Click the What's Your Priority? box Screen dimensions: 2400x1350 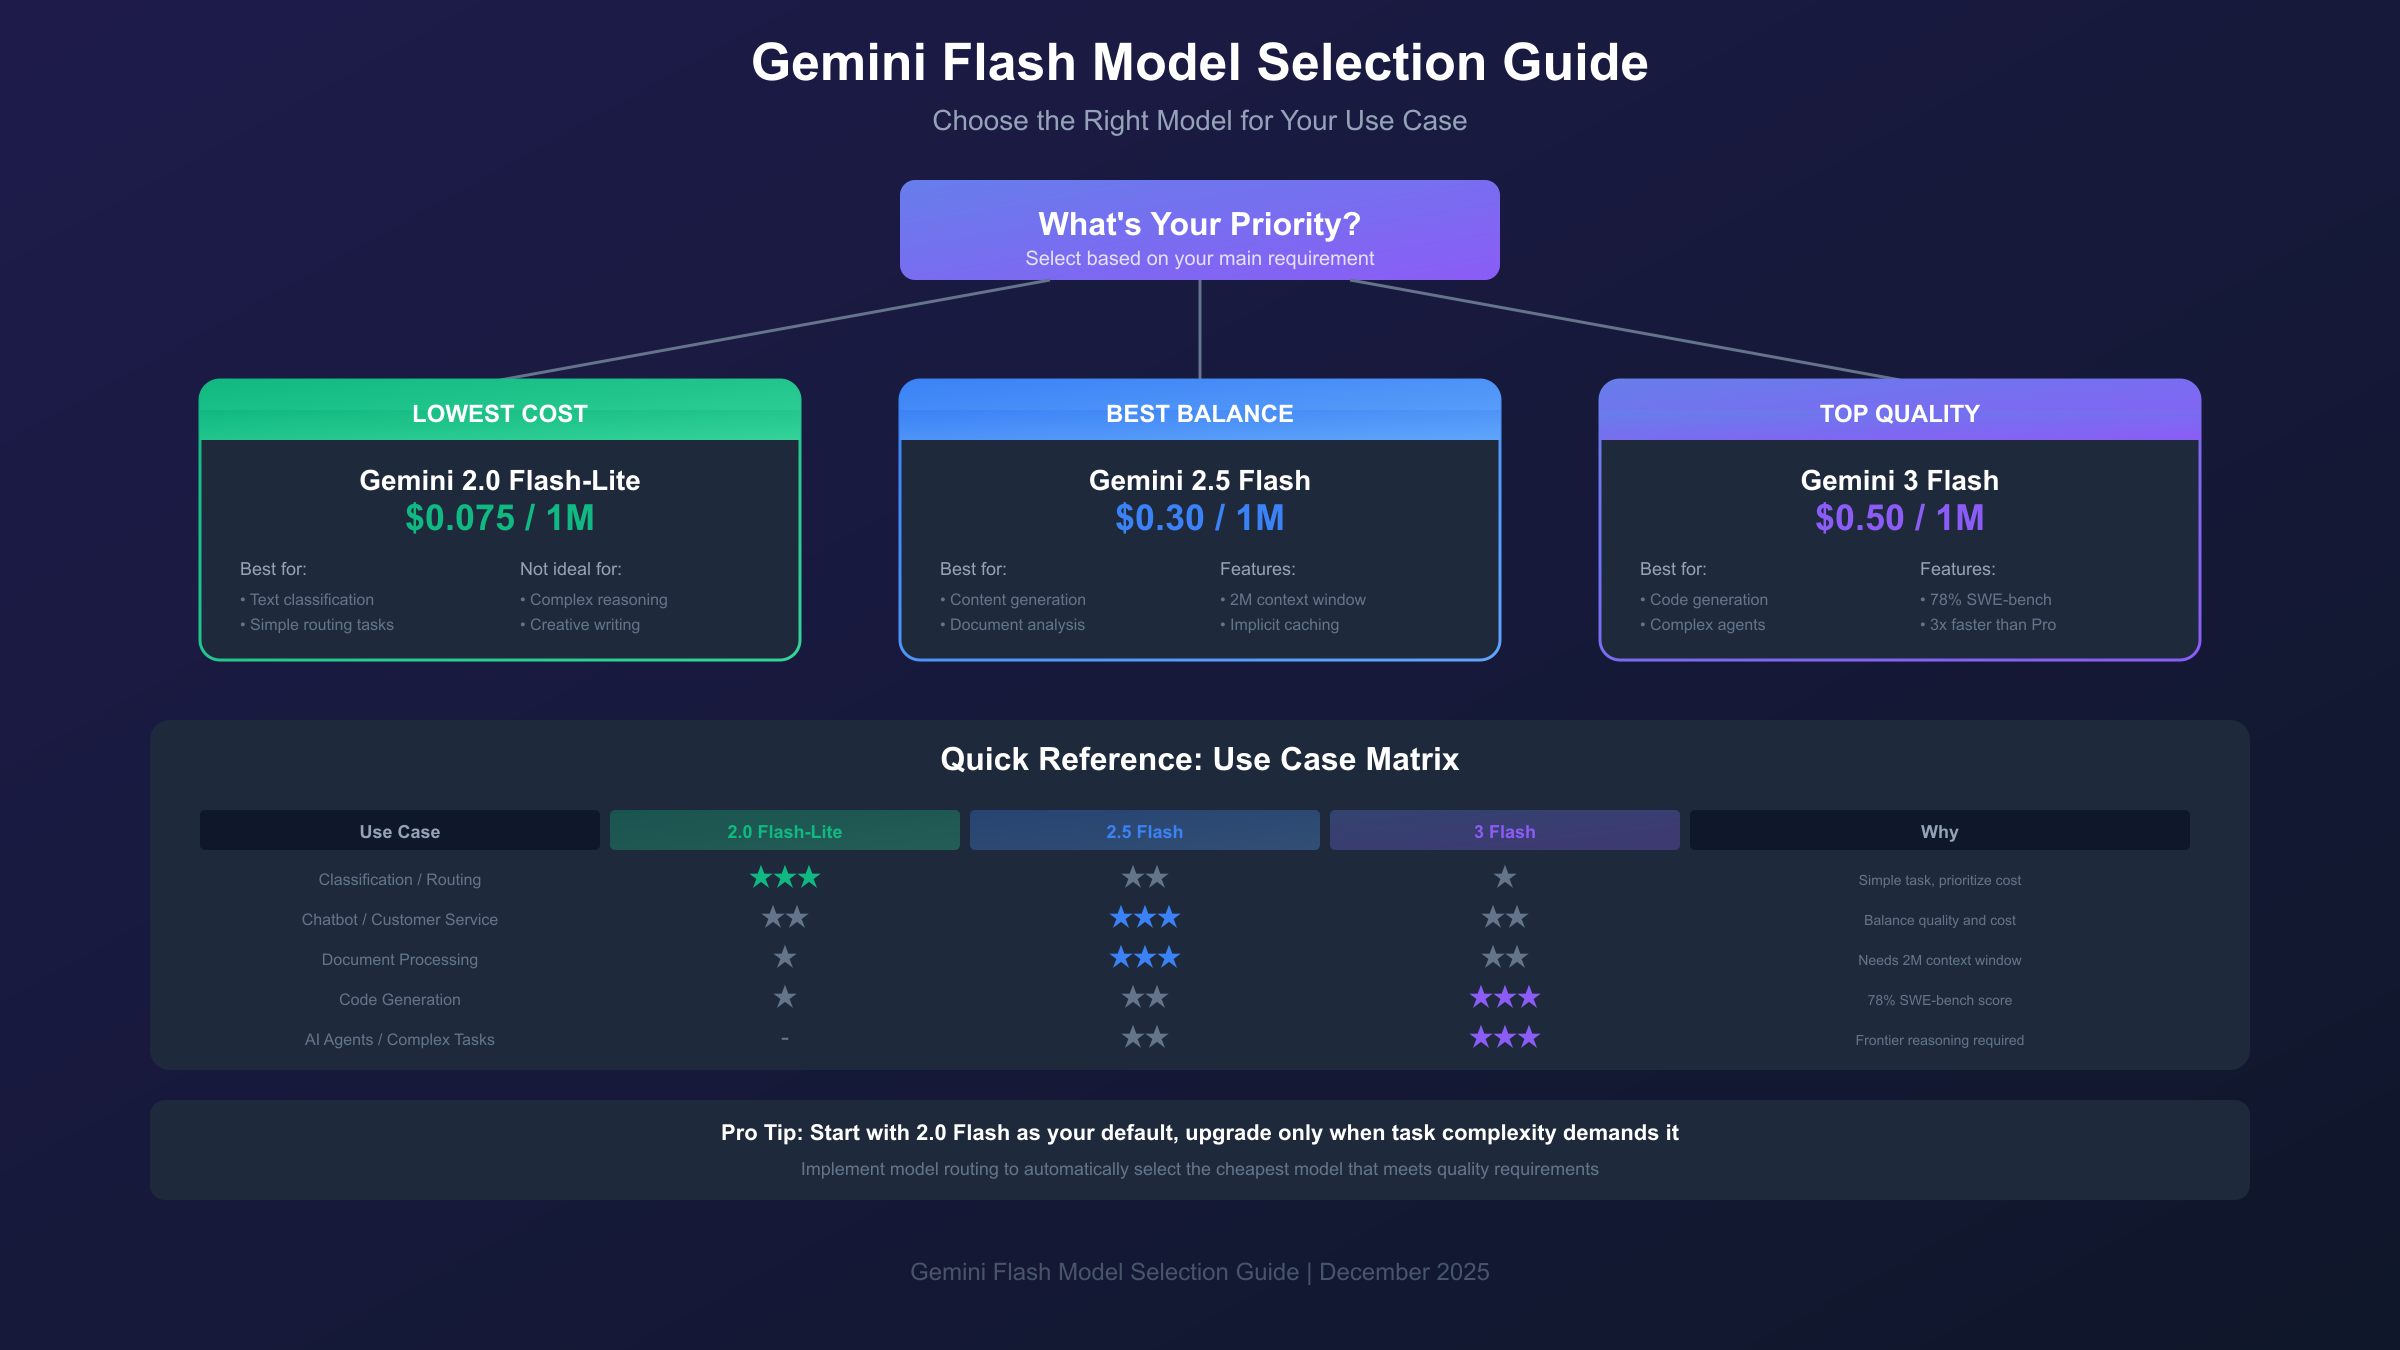(1200, 231)
